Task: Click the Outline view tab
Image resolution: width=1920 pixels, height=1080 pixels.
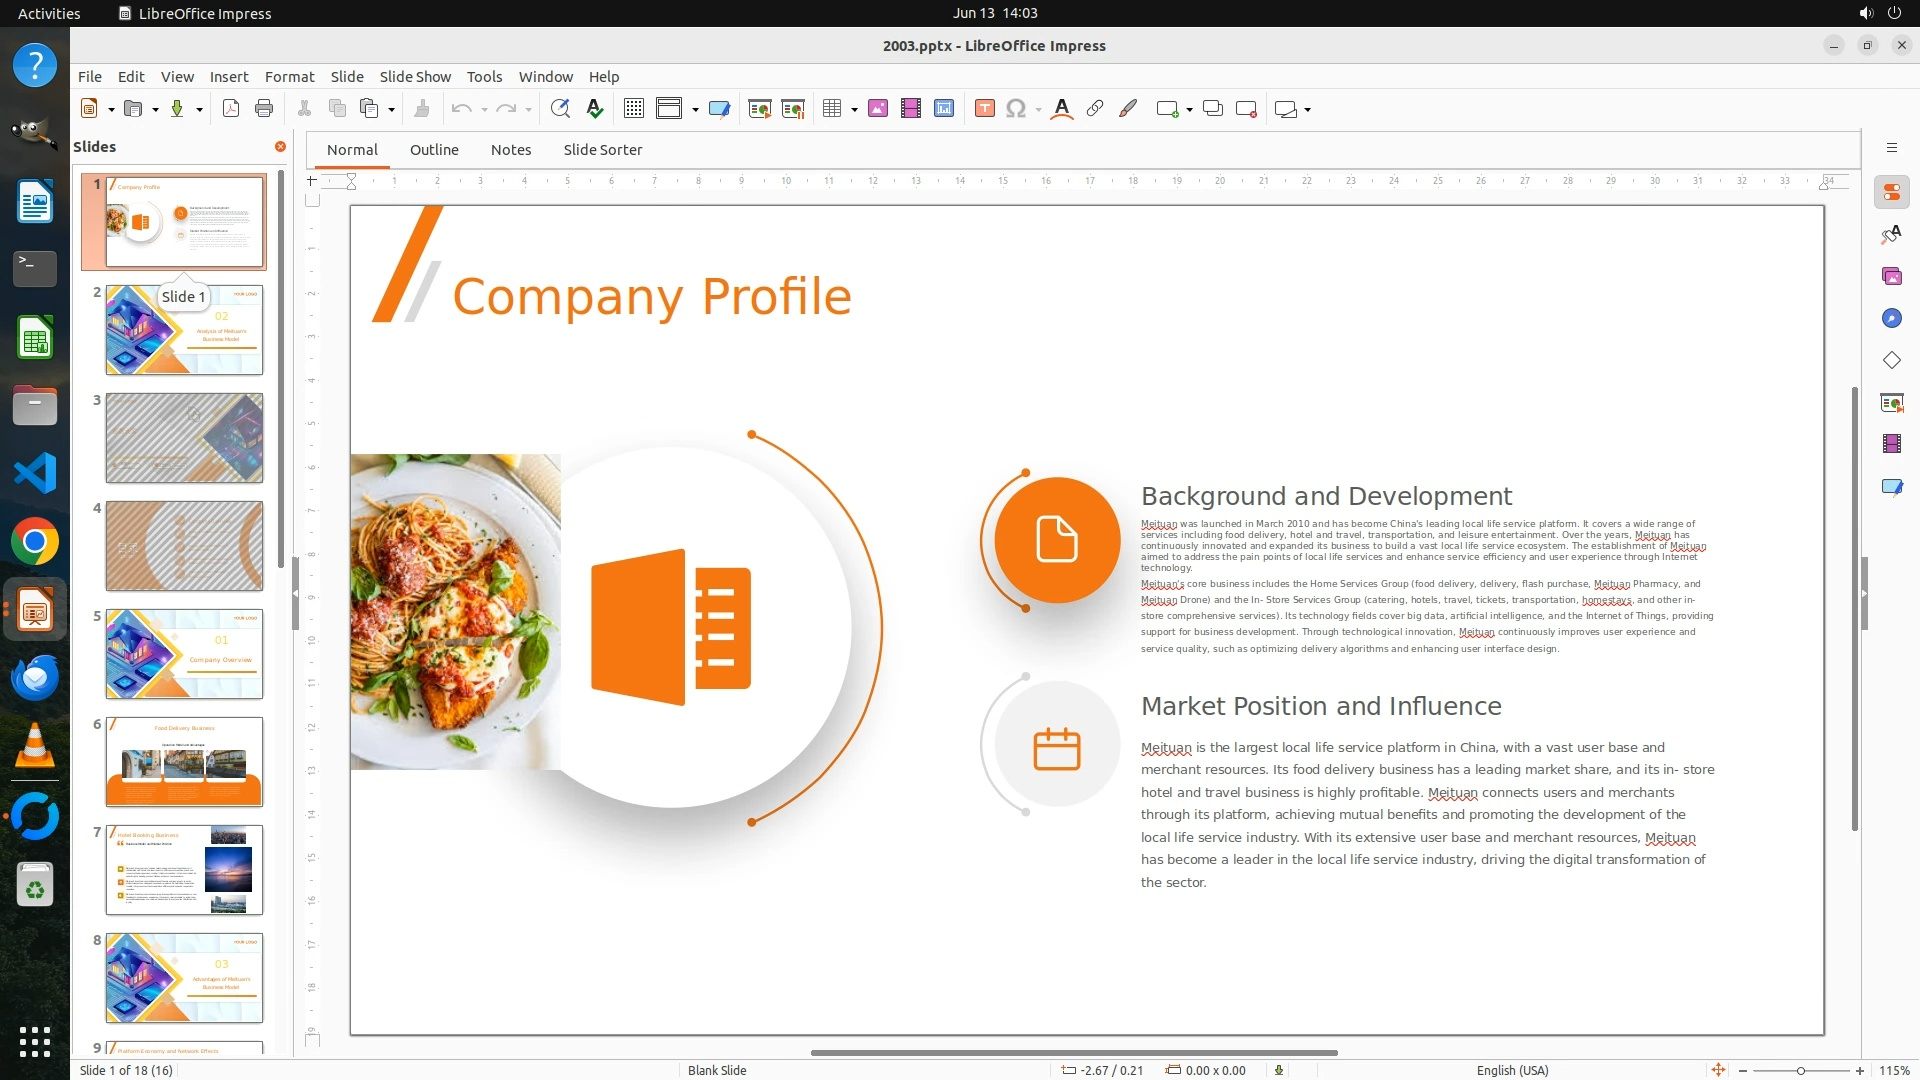Action: pos(434,149)
